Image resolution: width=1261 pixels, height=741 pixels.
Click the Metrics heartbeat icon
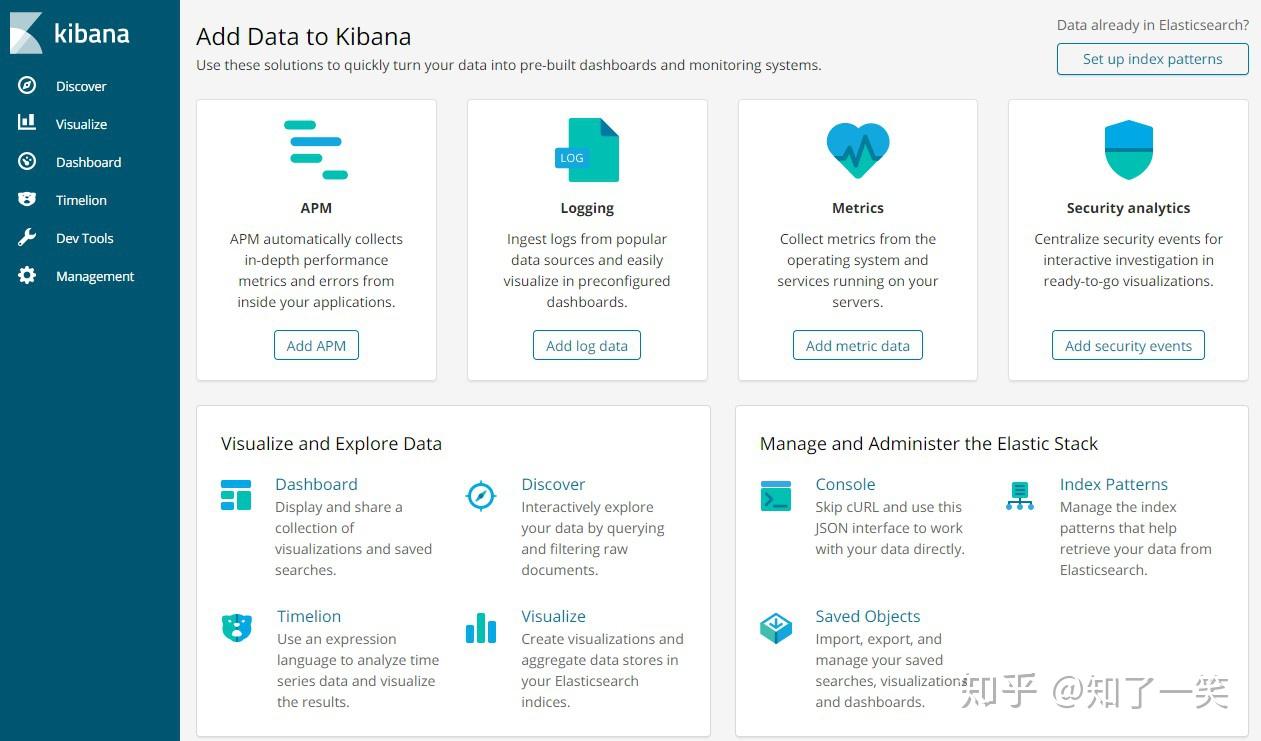(x=858, y=150)
